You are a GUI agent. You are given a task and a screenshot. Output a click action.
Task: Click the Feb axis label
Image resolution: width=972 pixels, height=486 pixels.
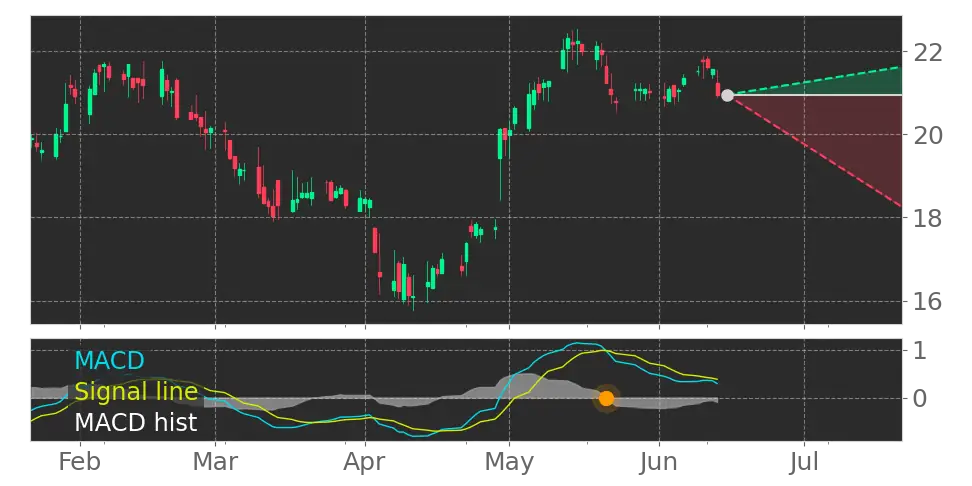(x=80, y=462)
